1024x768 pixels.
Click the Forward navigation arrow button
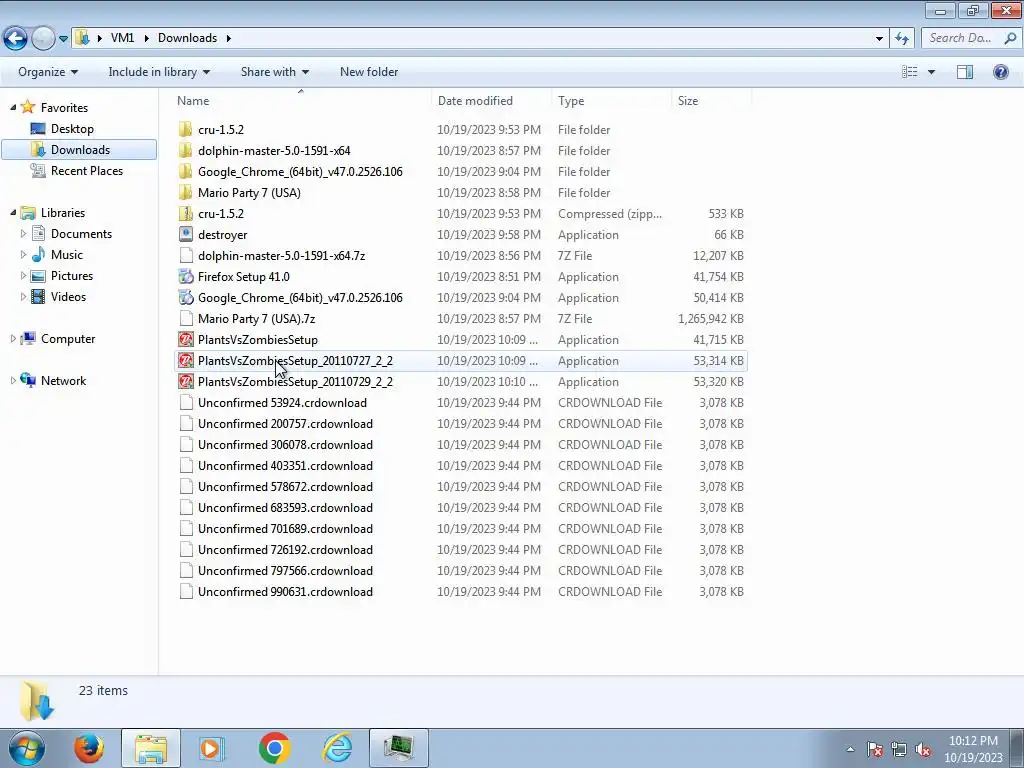point(44,38)
